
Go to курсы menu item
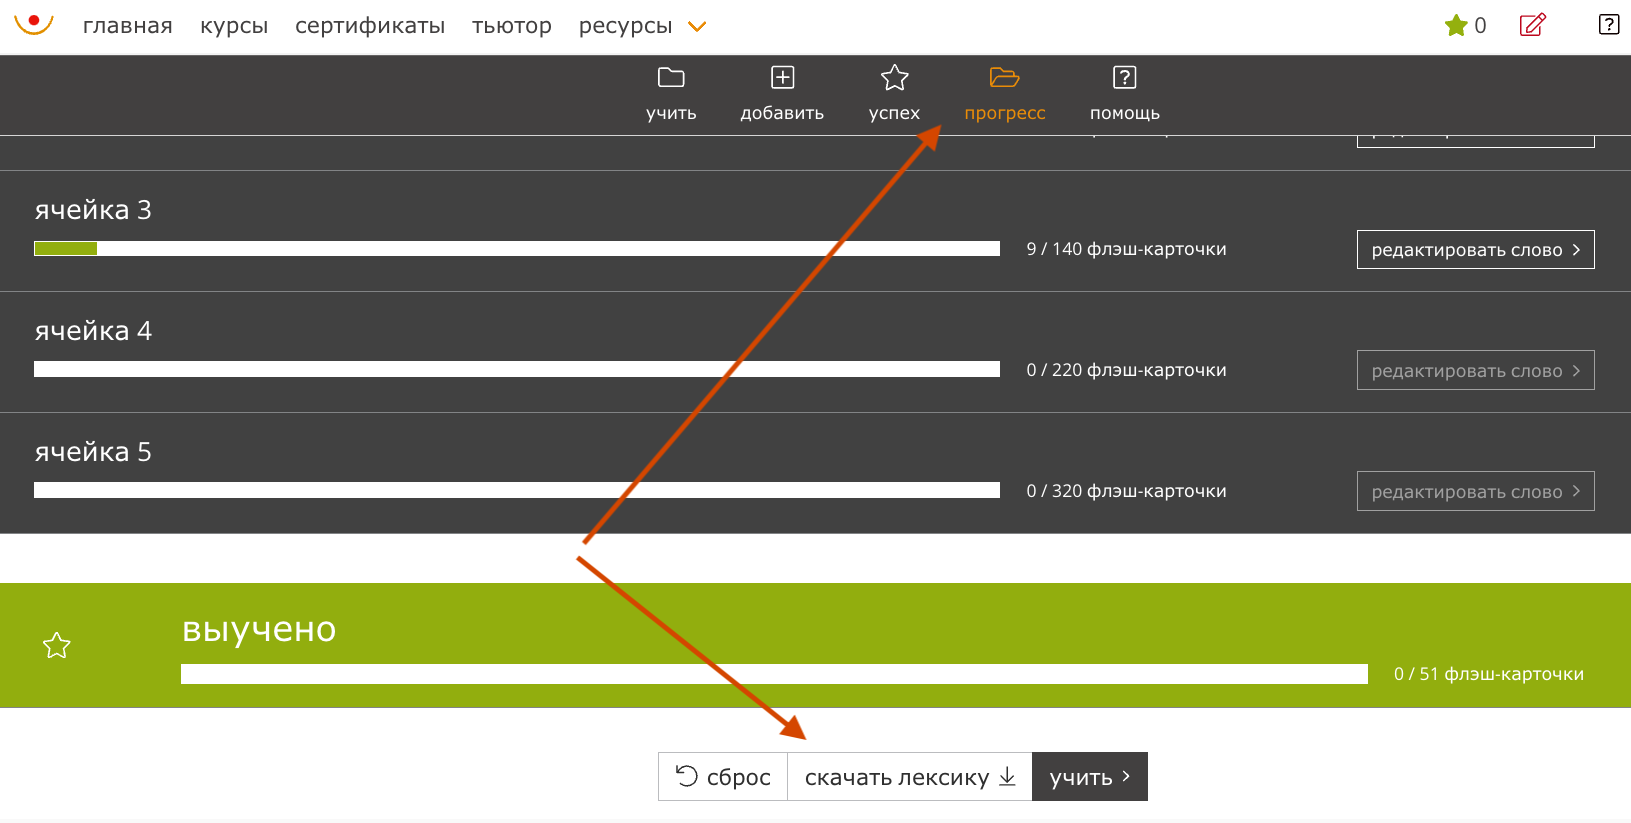click(x=234, y=26)
